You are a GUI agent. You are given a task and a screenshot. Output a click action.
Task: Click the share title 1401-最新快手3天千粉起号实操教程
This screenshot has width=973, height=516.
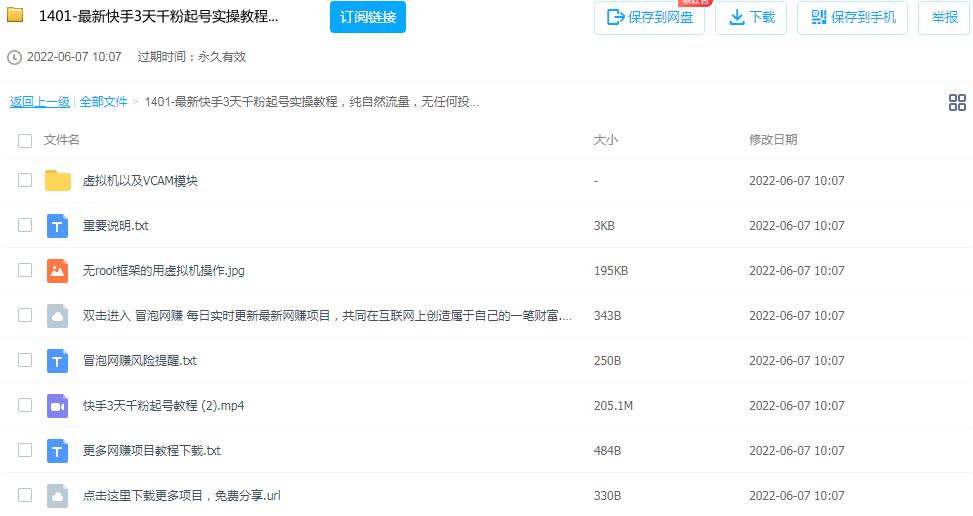pyautogui.click(x=159, y=16)
